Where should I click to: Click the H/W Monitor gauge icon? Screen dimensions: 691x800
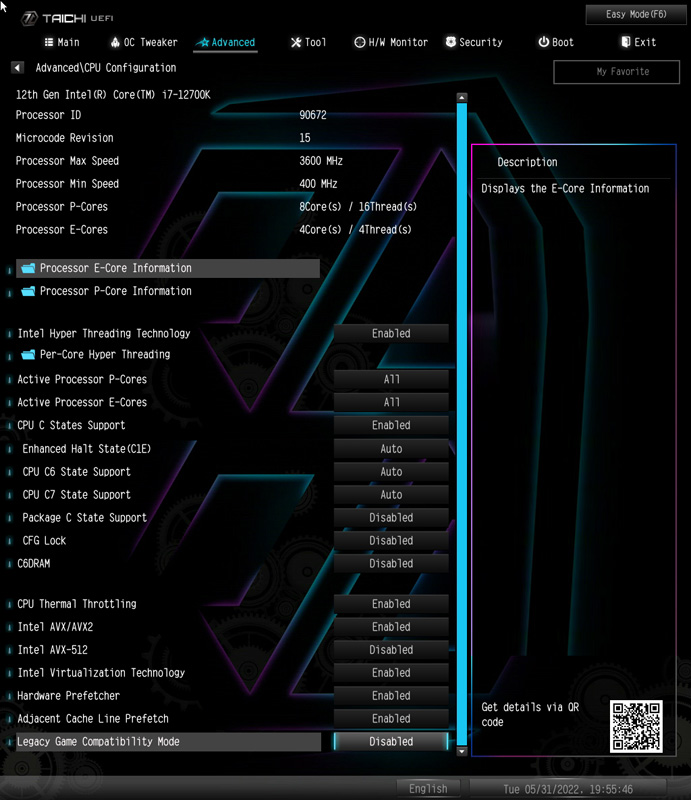pyautogui.click(x=360, y=42)
